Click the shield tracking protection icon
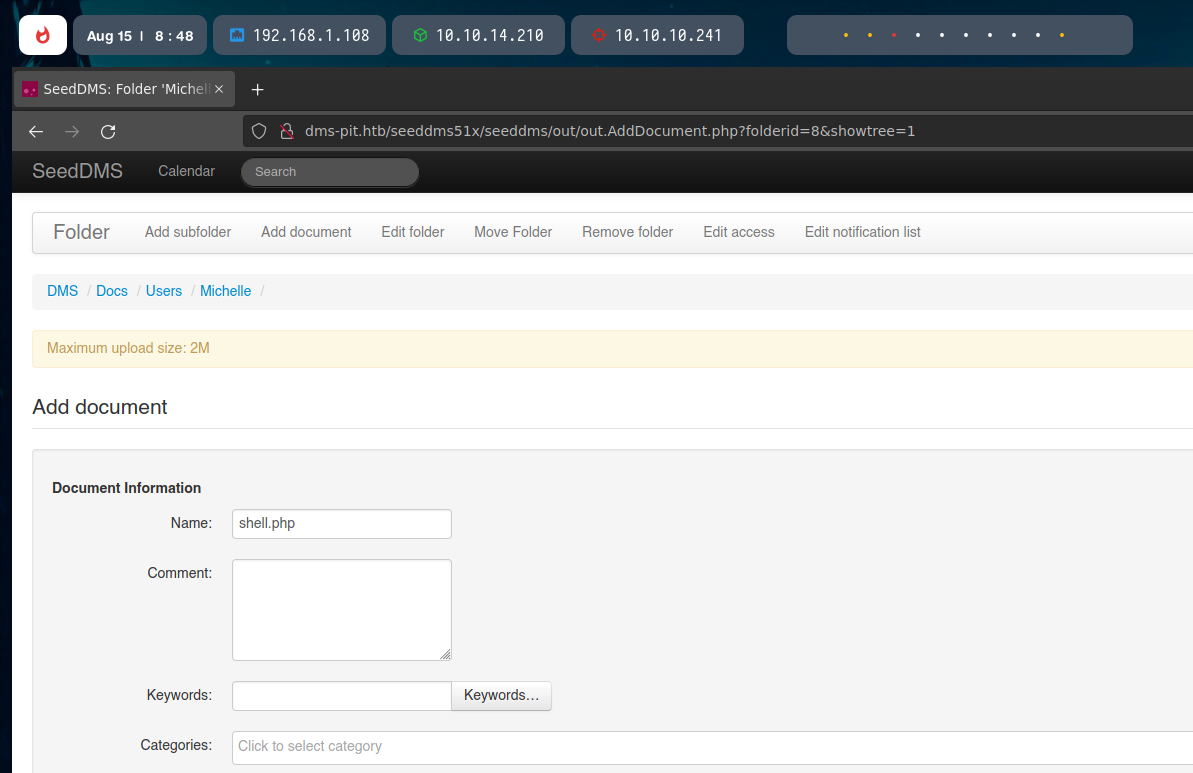The image size is (1193, 773). (x=259, y=131)
